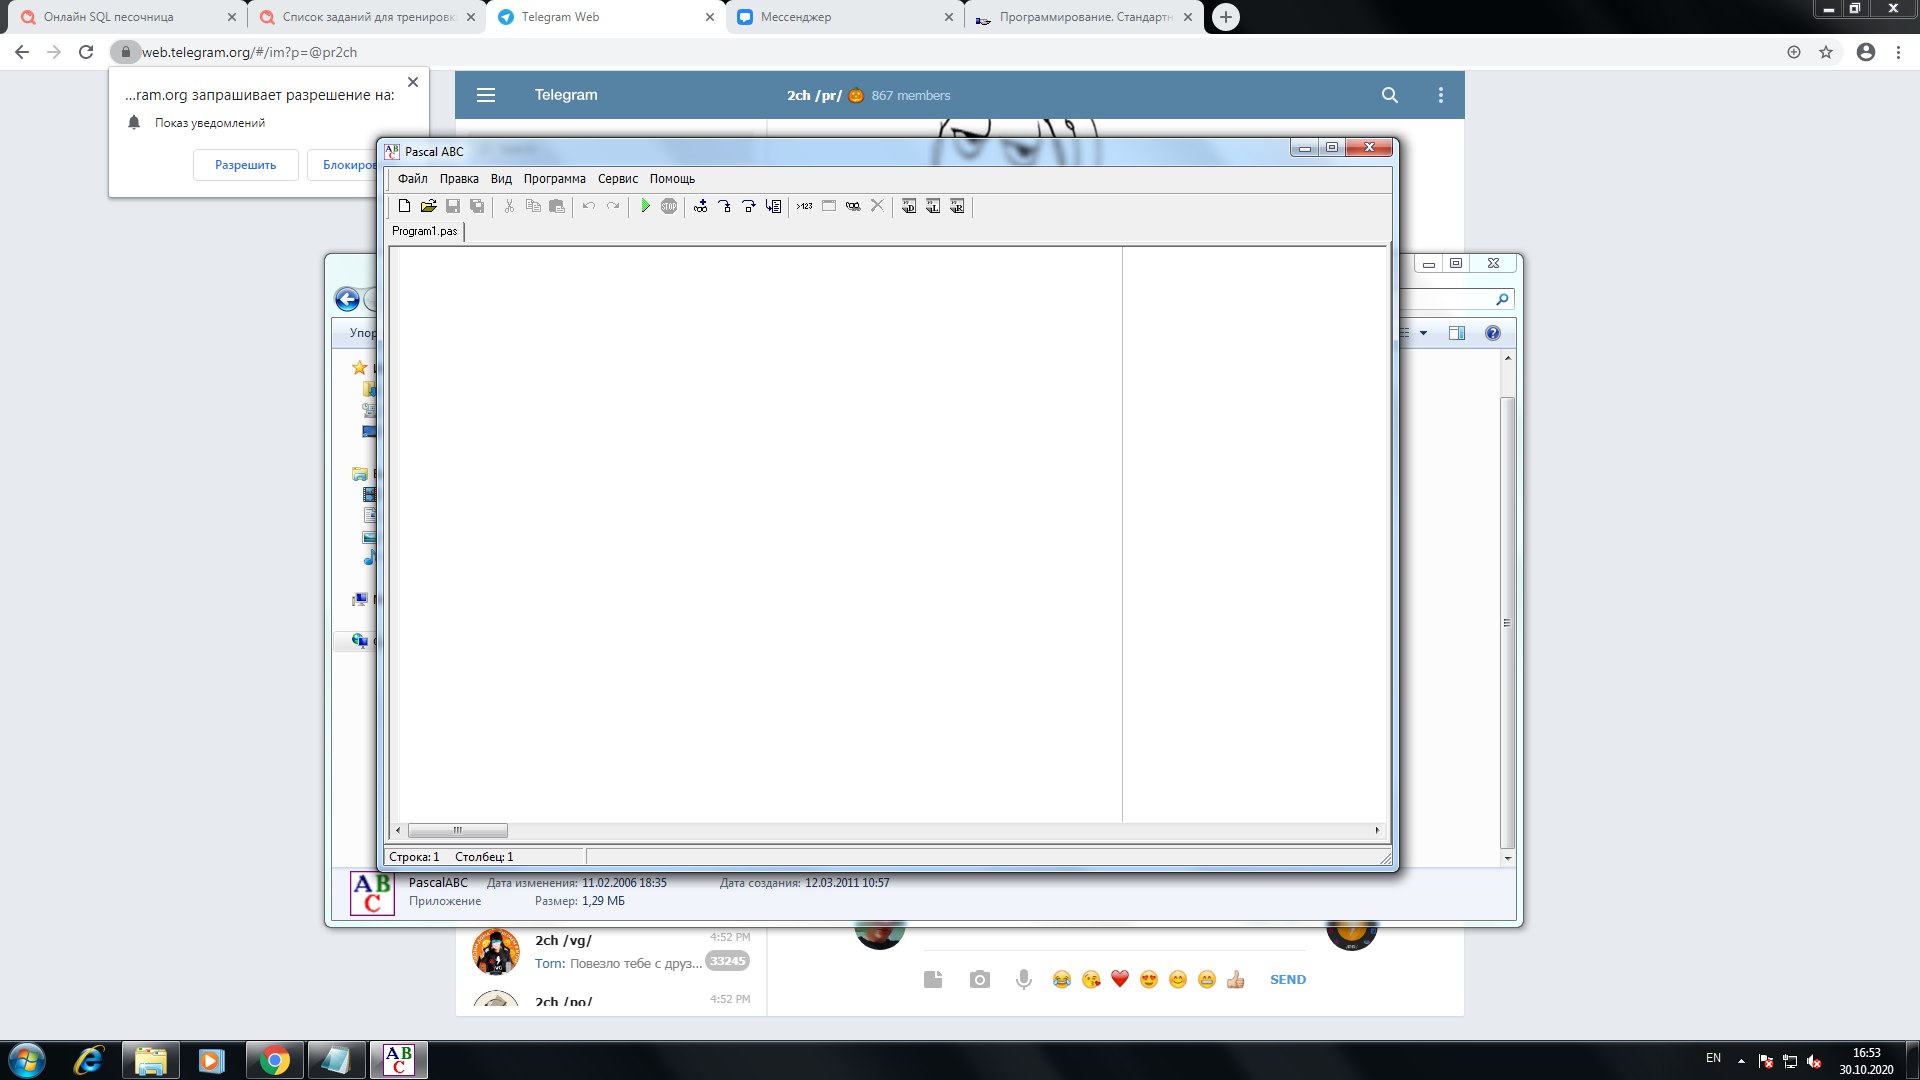Image resolution: width=1920 pixels, height=1080 pixels.
Task: Click the camera photo icon in Telegram
Action: coord(980,979)
